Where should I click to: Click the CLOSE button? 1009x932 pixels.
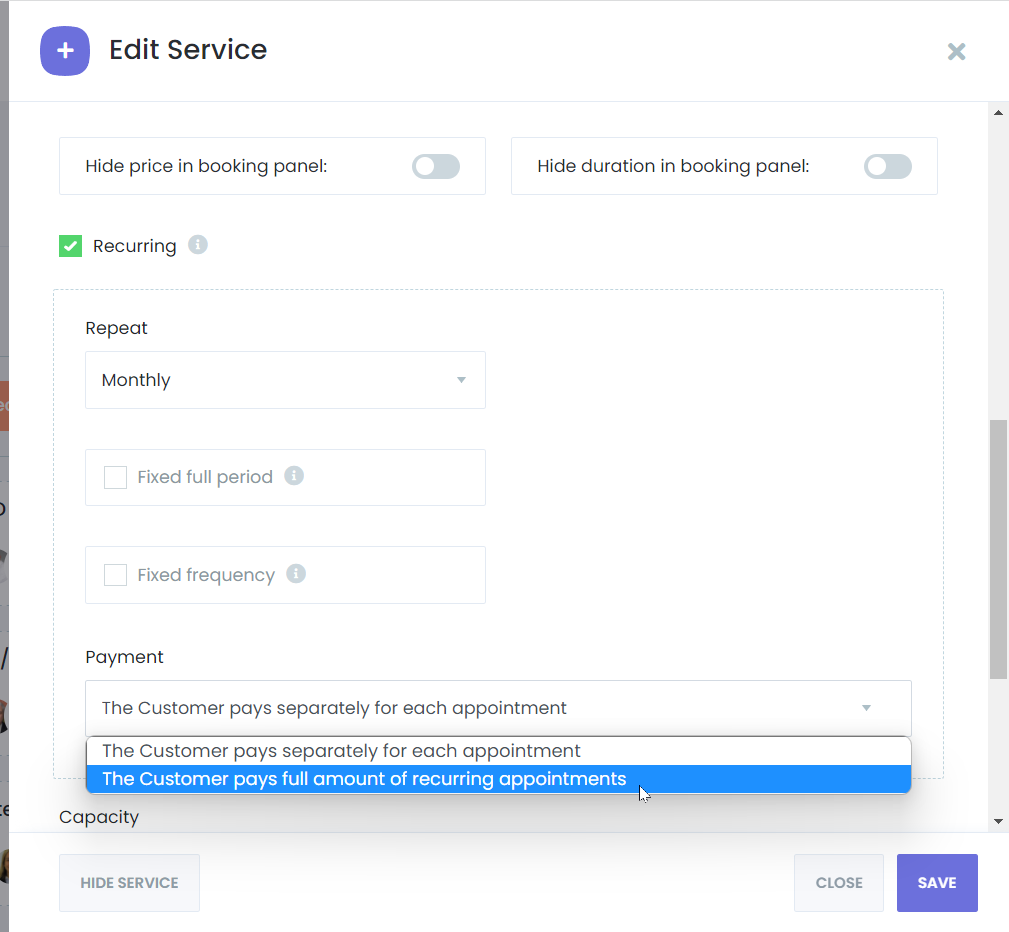(x=838, y=883)
